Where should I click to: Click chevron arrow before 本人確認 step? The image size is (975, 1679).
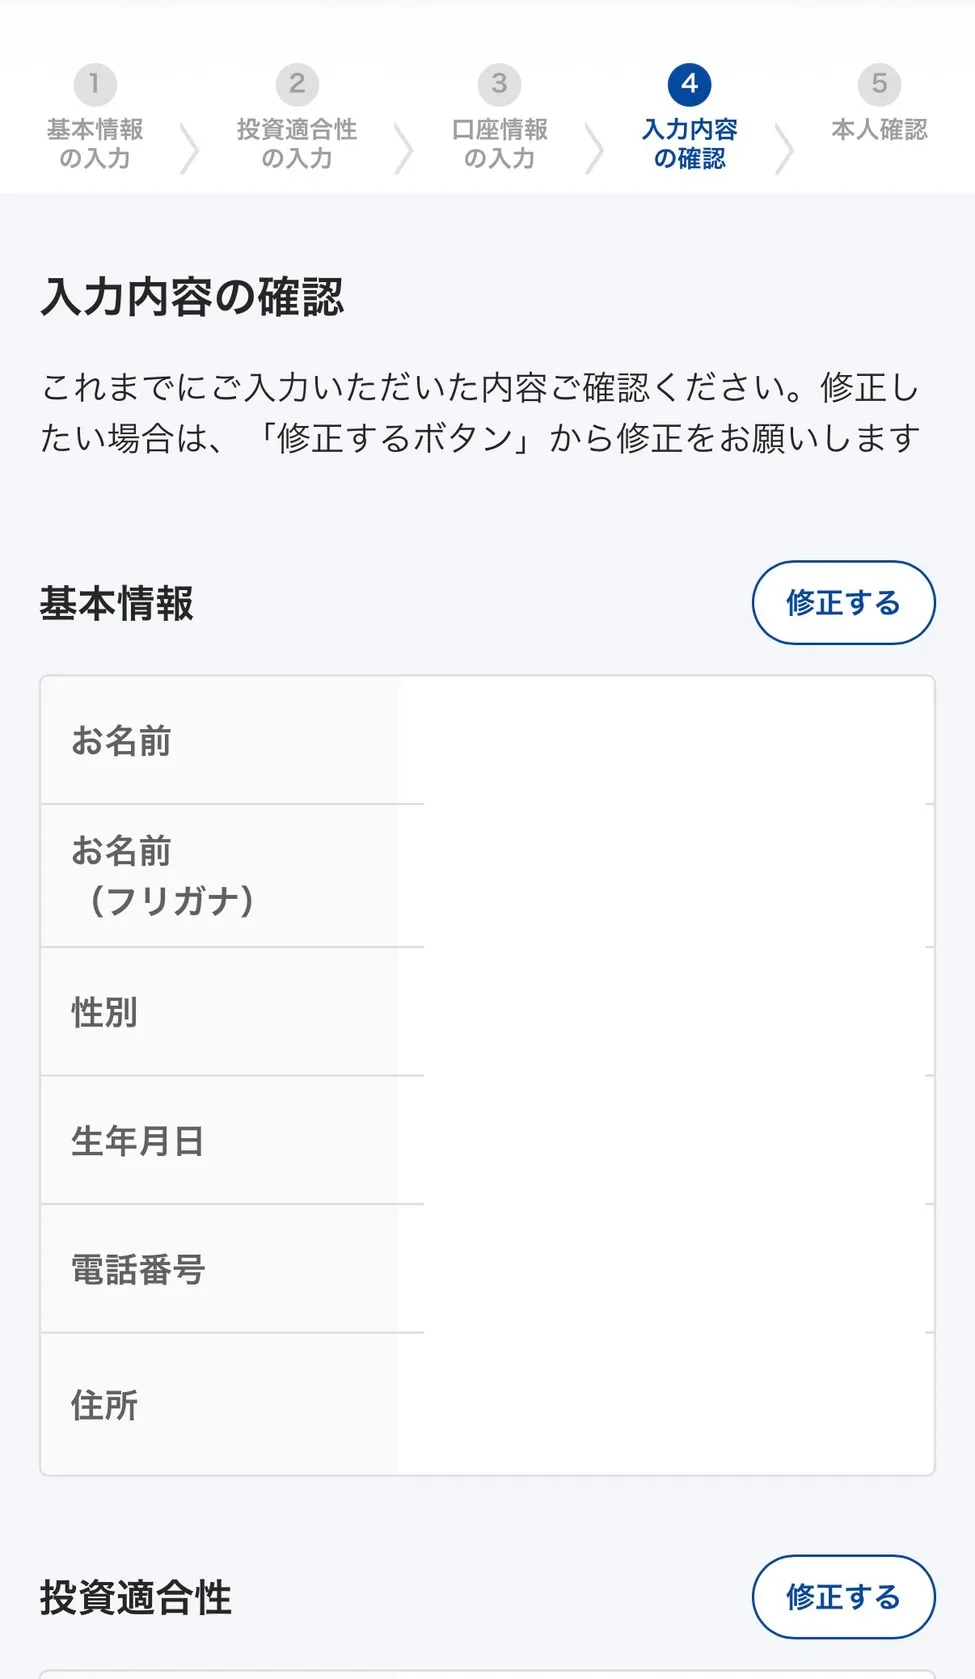[784, 149]
